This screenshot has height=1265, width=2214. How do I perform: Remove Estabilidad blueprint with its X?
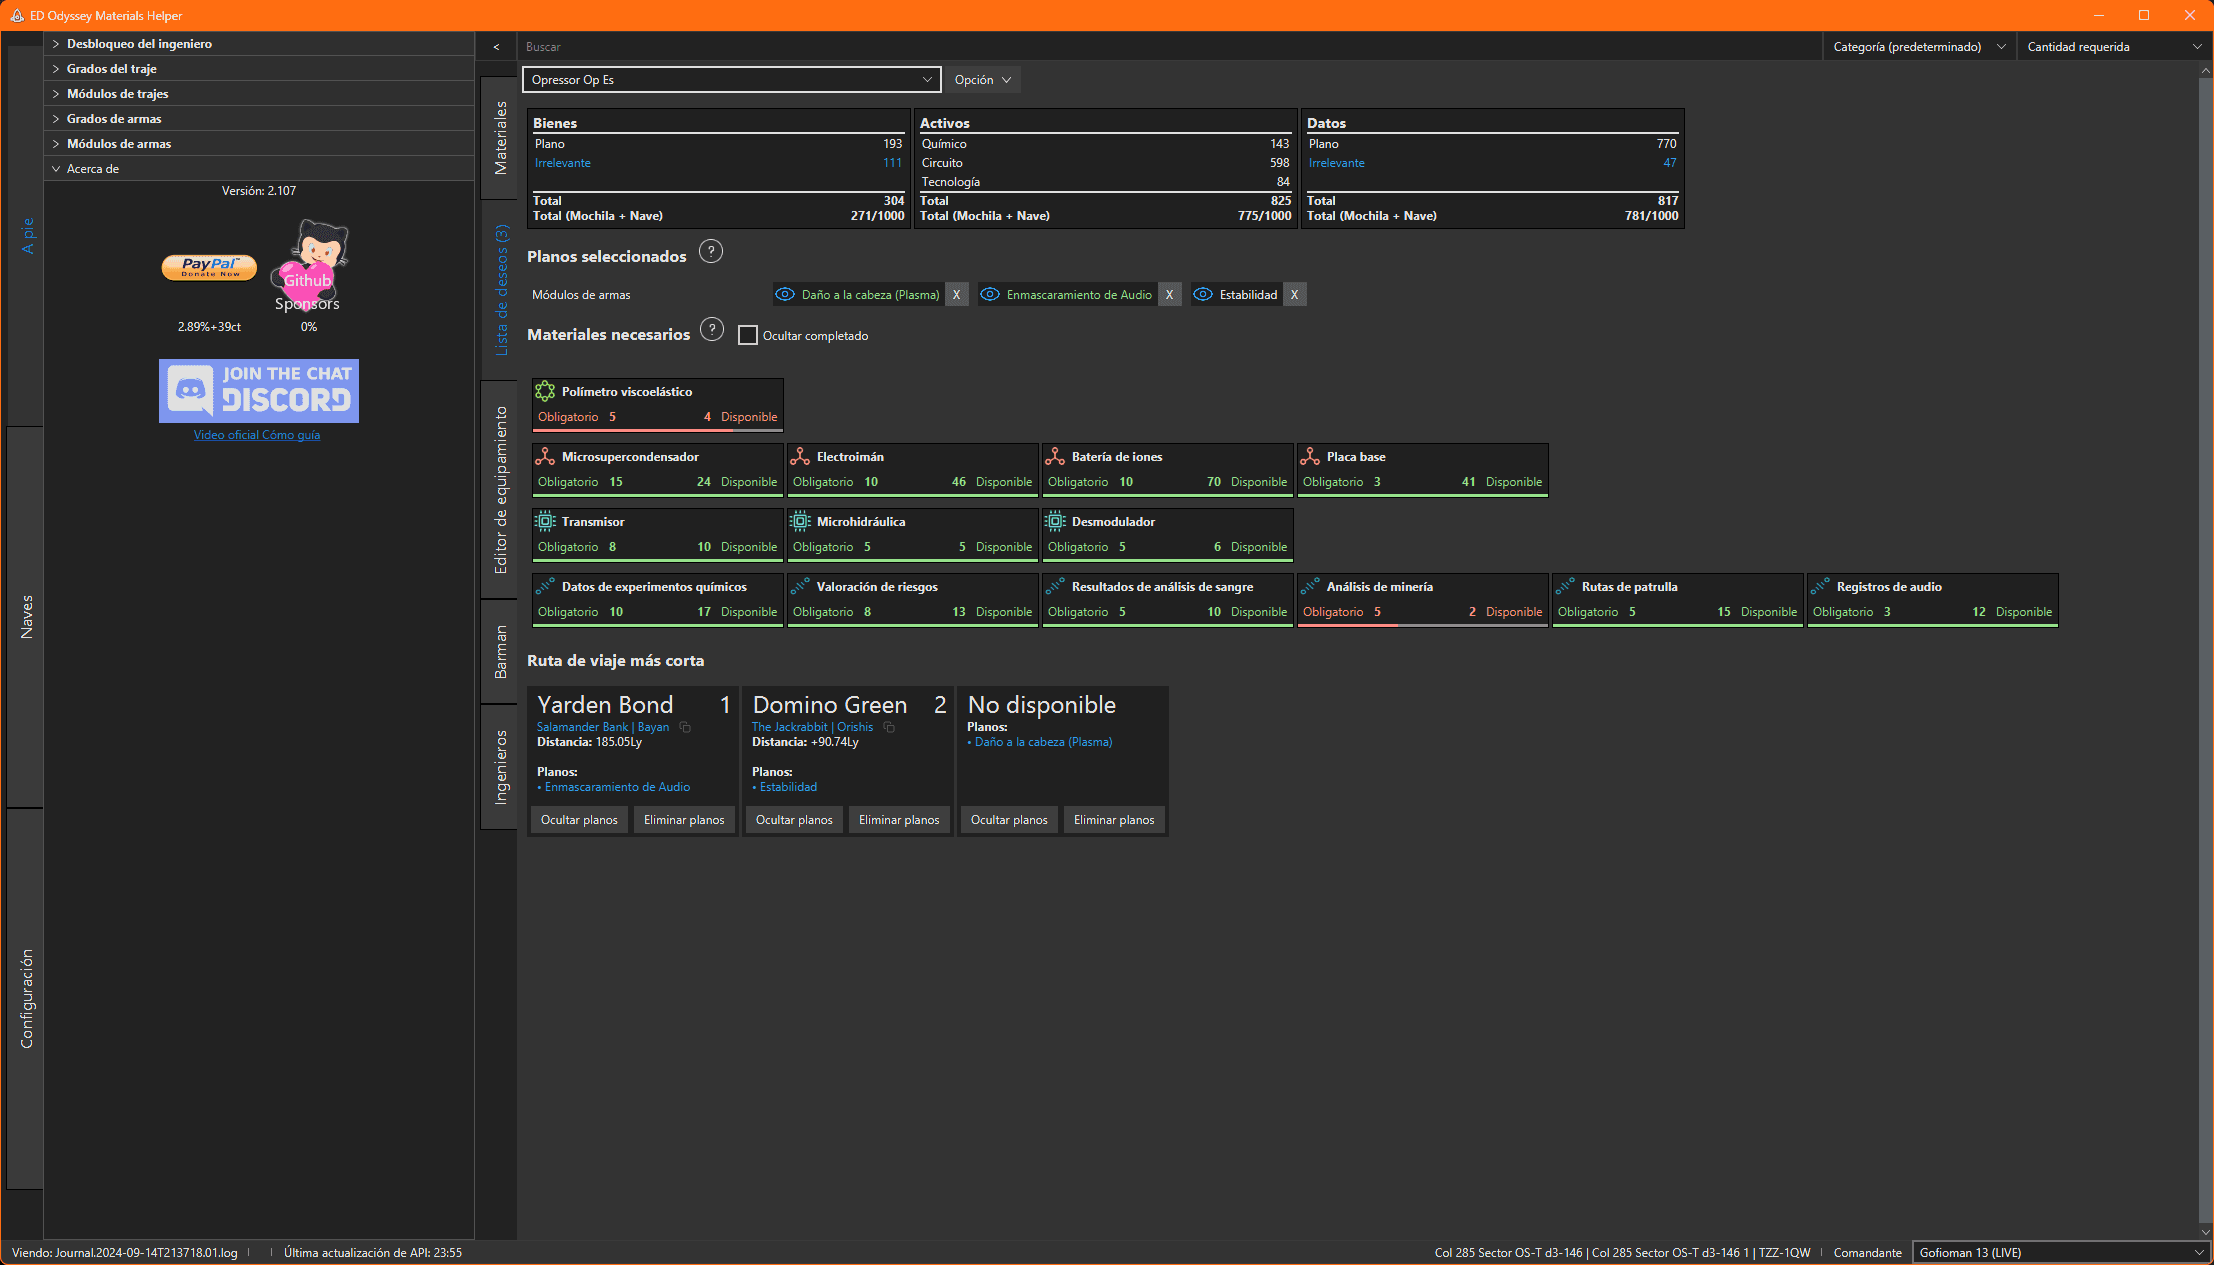1294,295
